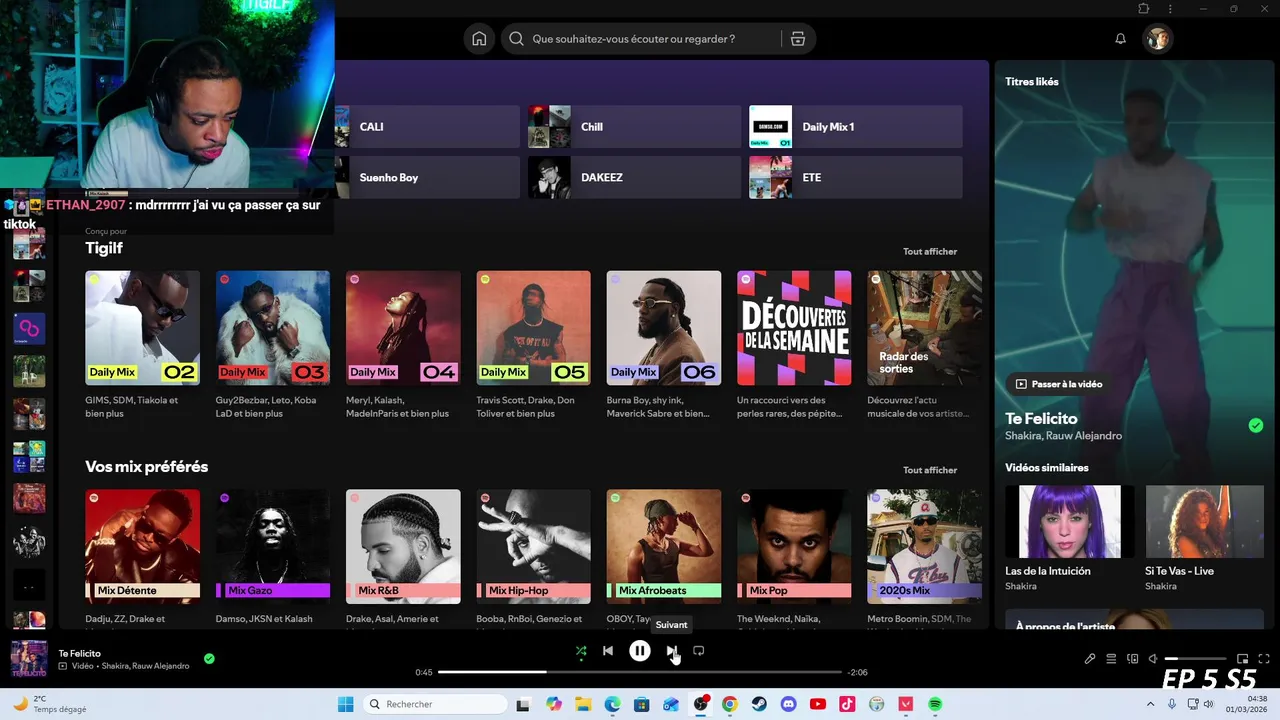Open the Browse icon in search bar
The width and height of the screenshot is (1280, 720).
[x=797, y=39]
